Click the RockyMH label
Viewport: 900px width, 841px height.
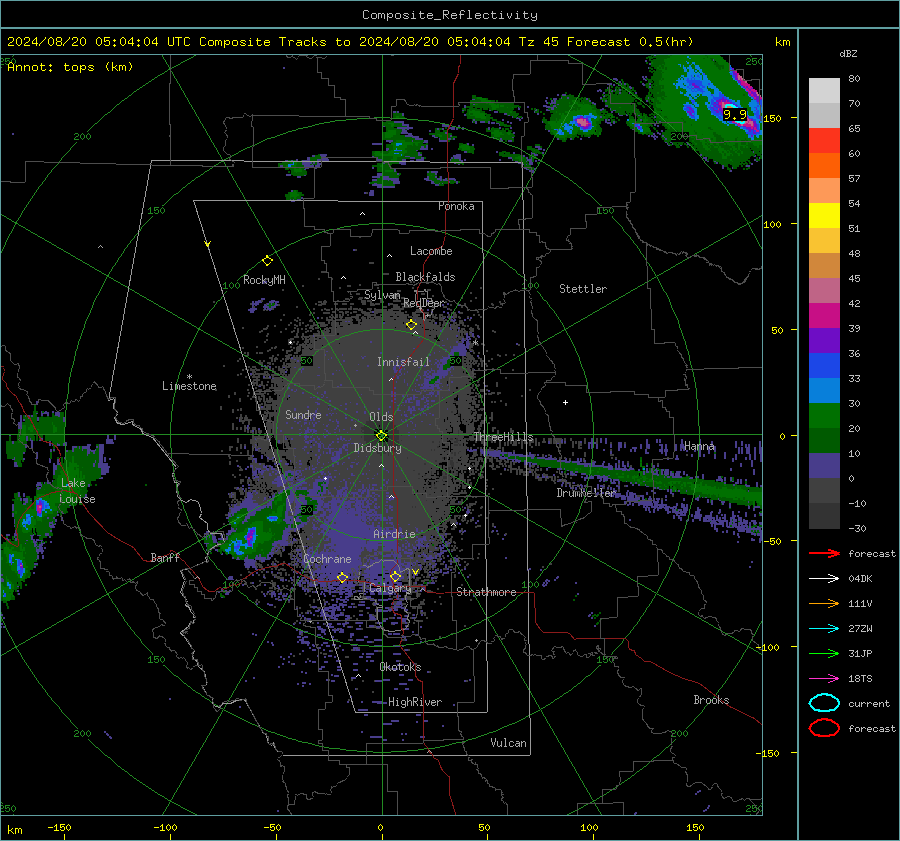264,280
